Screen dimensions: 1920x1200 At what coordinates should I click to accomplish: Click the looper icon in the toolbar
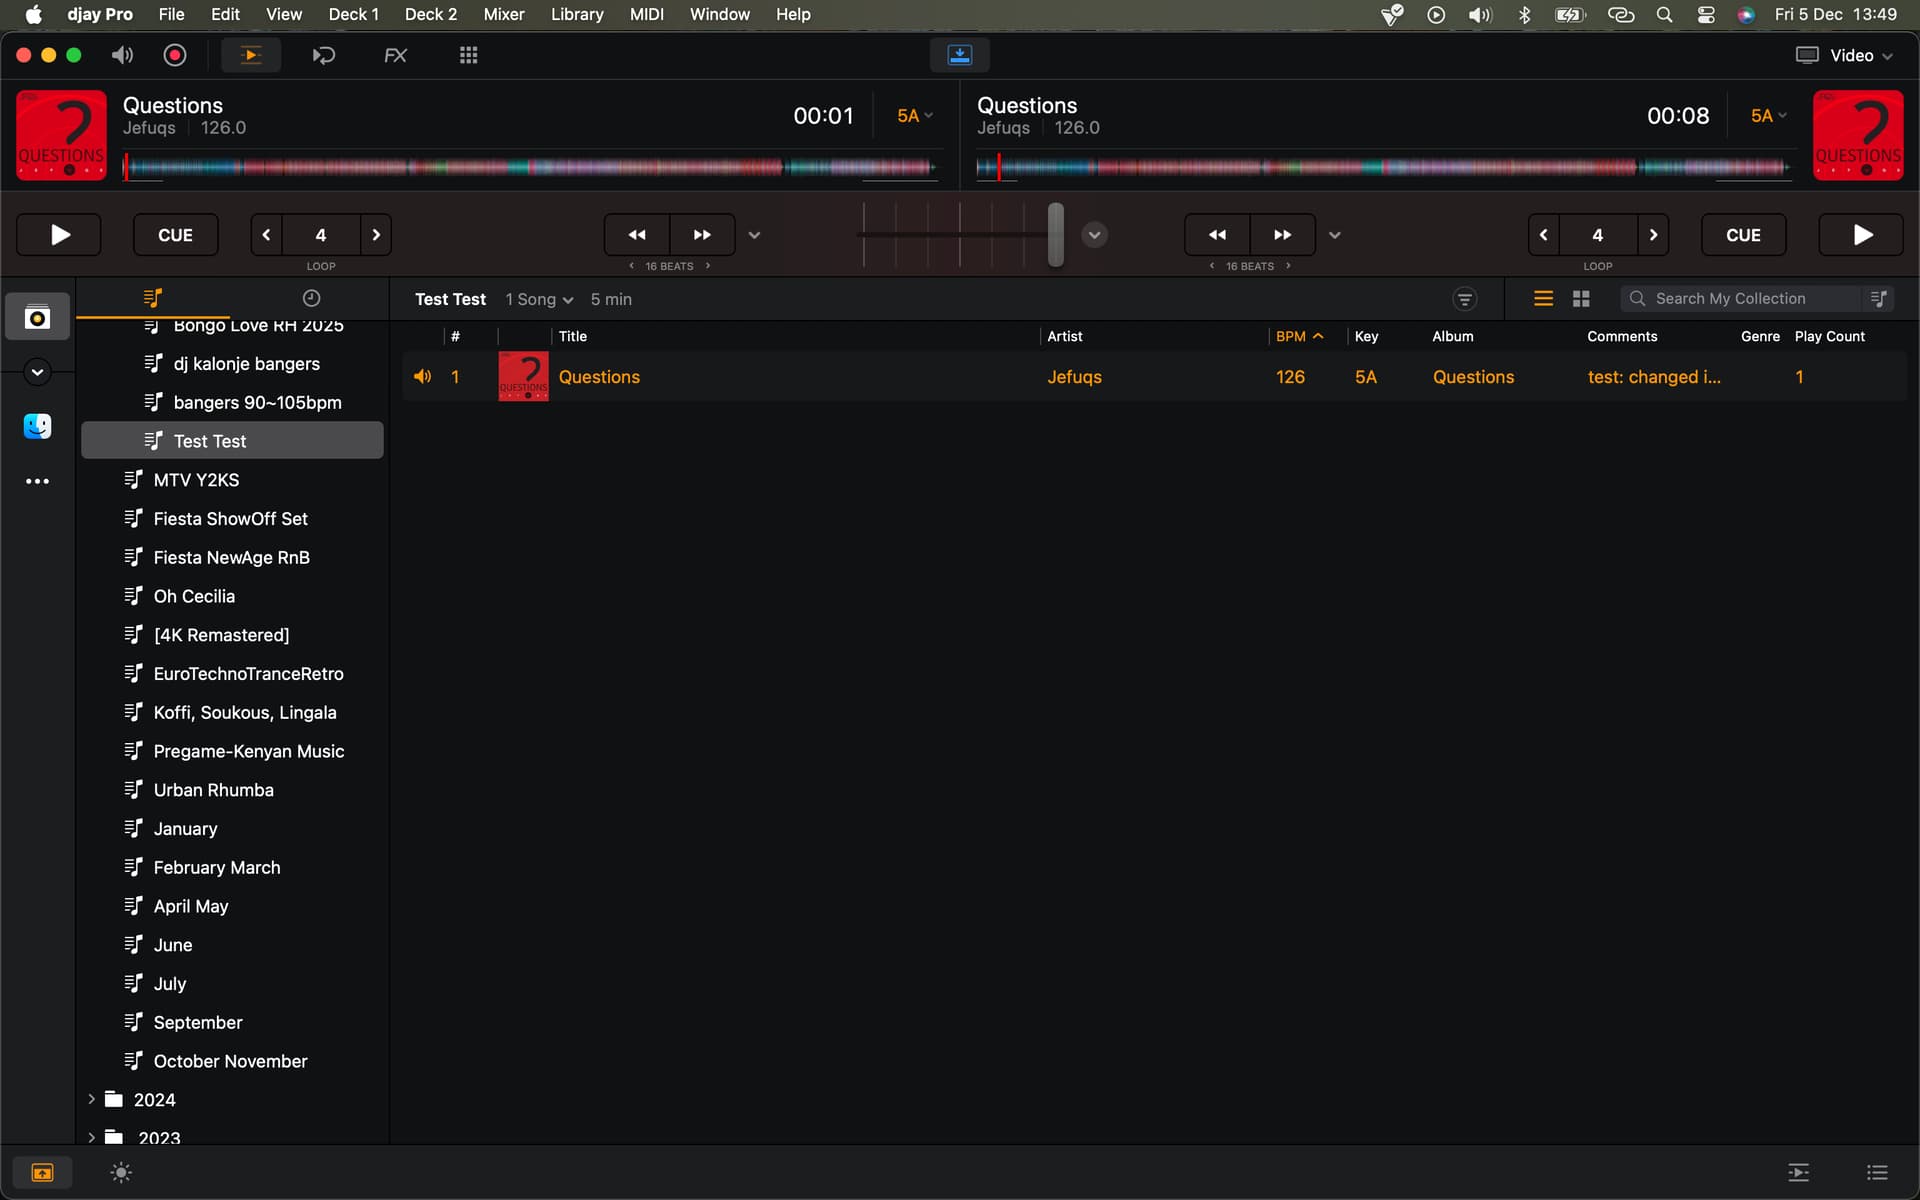click(x=323, y=55)
